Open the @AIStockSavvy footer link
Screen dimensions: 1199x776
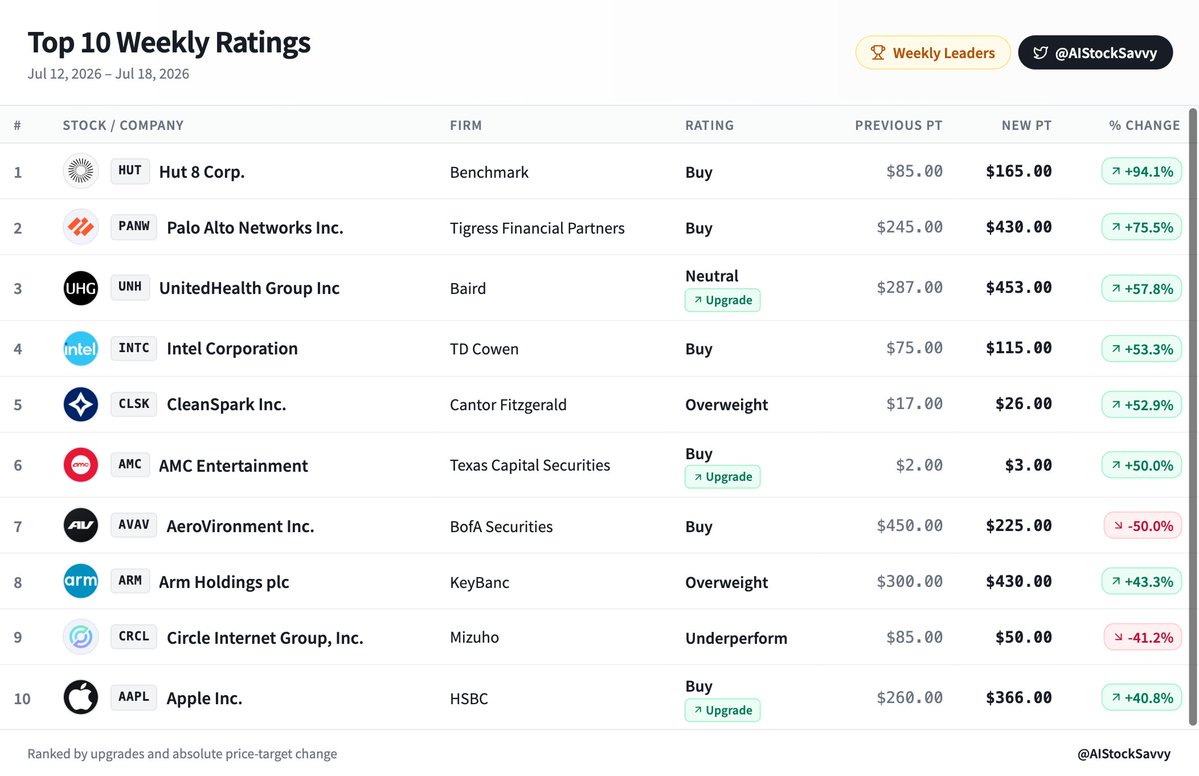point(1123,754)
